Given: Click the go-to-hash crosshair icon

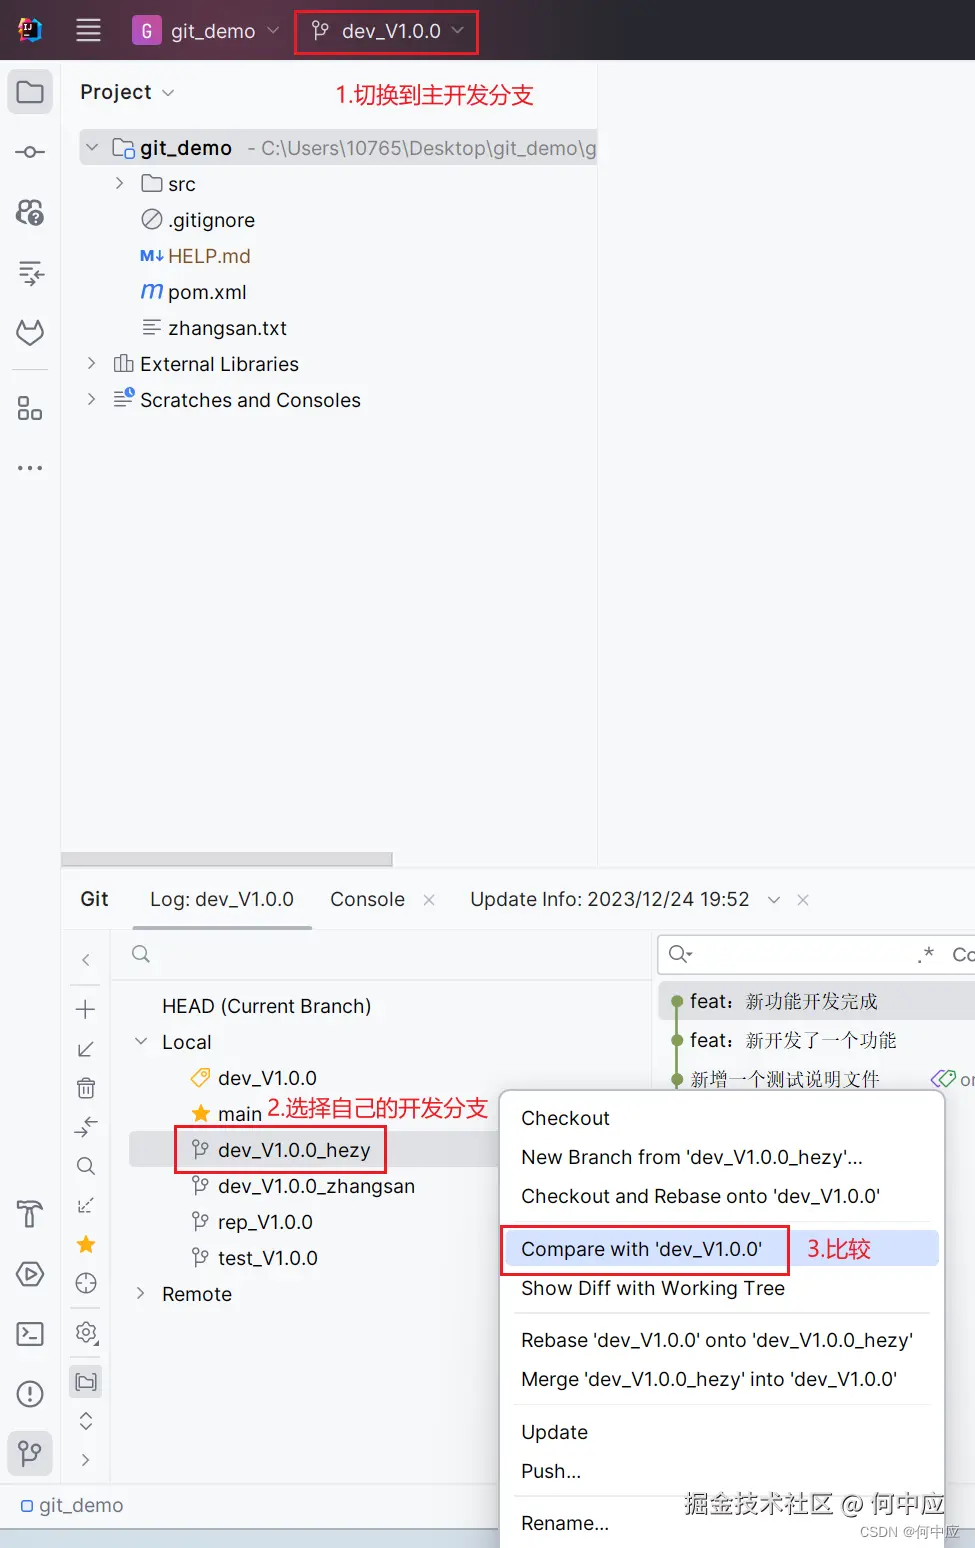Looking at the screenshot, I should (x=85, y=1283).
